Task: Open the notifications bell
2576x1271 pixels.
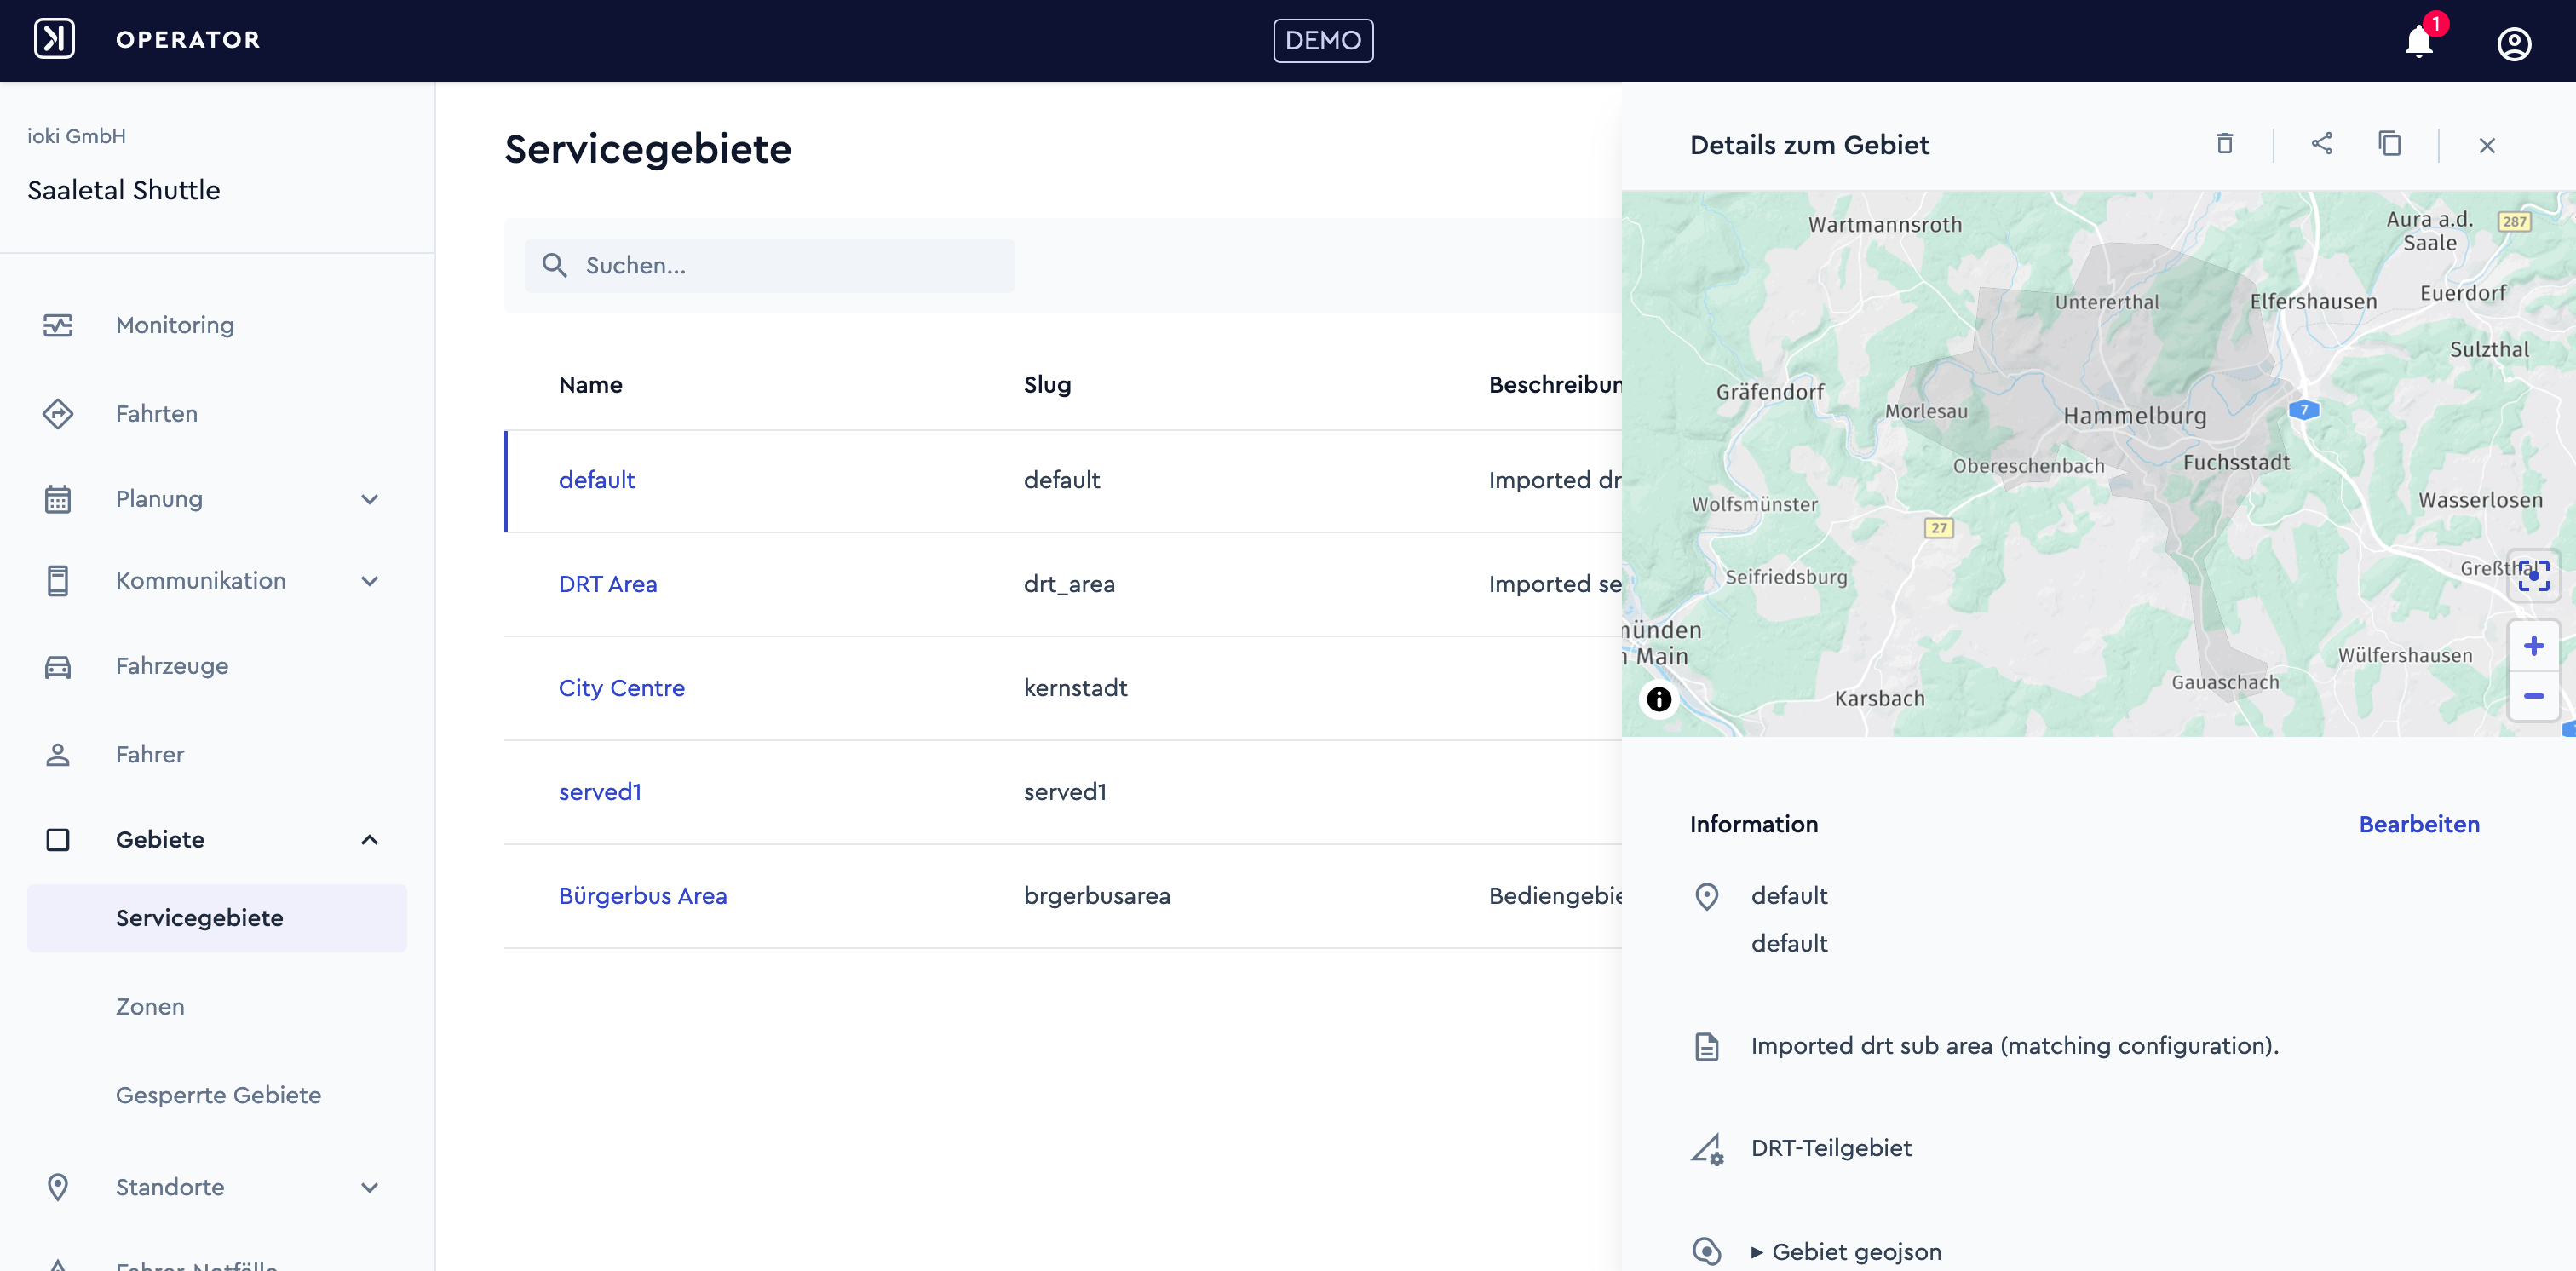Action: pos(2419,42)
